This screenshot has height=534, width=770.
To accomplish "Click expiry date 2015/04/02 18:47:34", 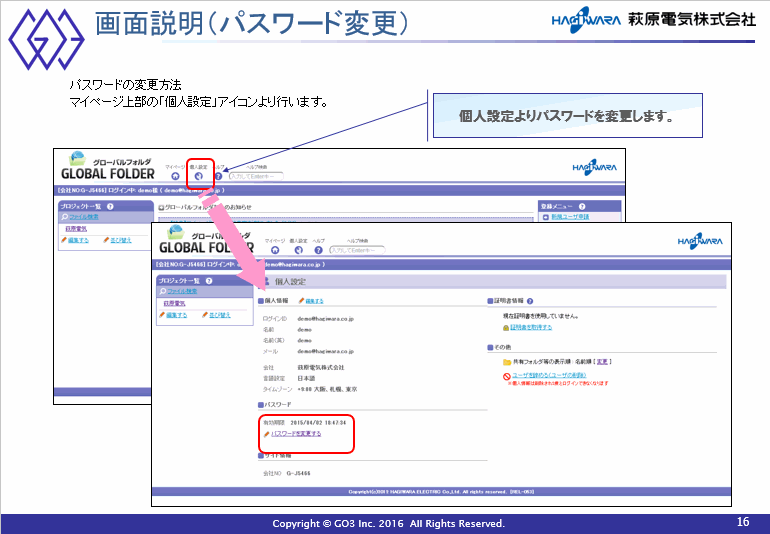I will pos(318,422).
